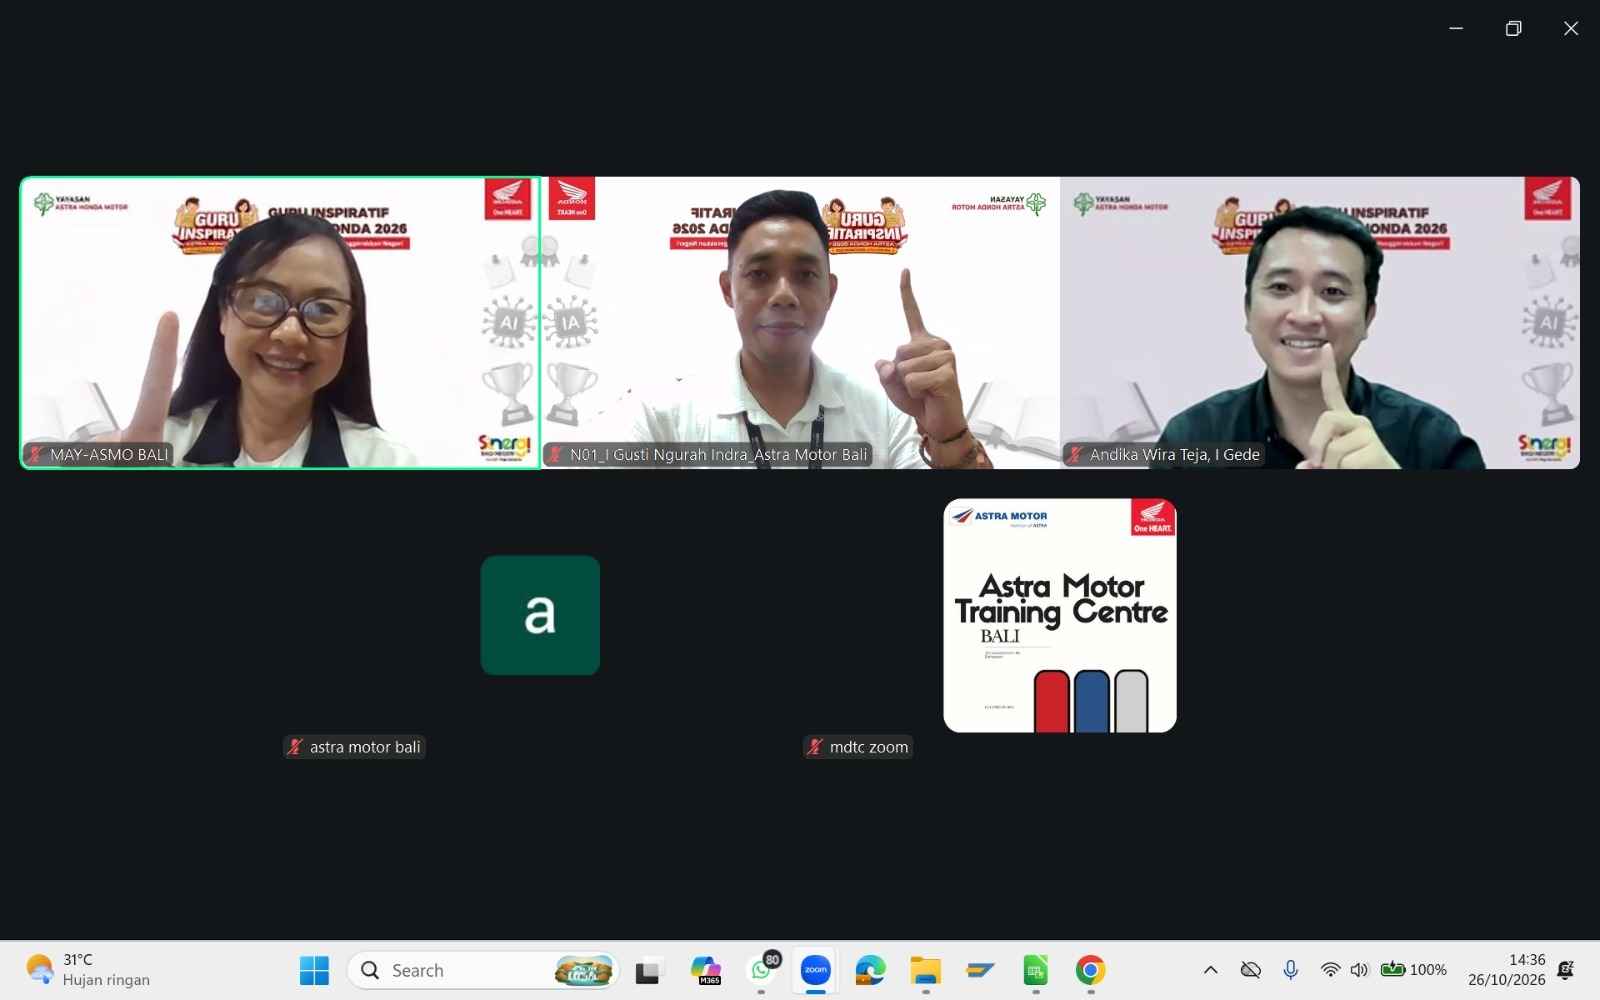This screenshot has width=1600, height=1000.
Task: Click the battery 100% indicator
Action: (1413, 970)
